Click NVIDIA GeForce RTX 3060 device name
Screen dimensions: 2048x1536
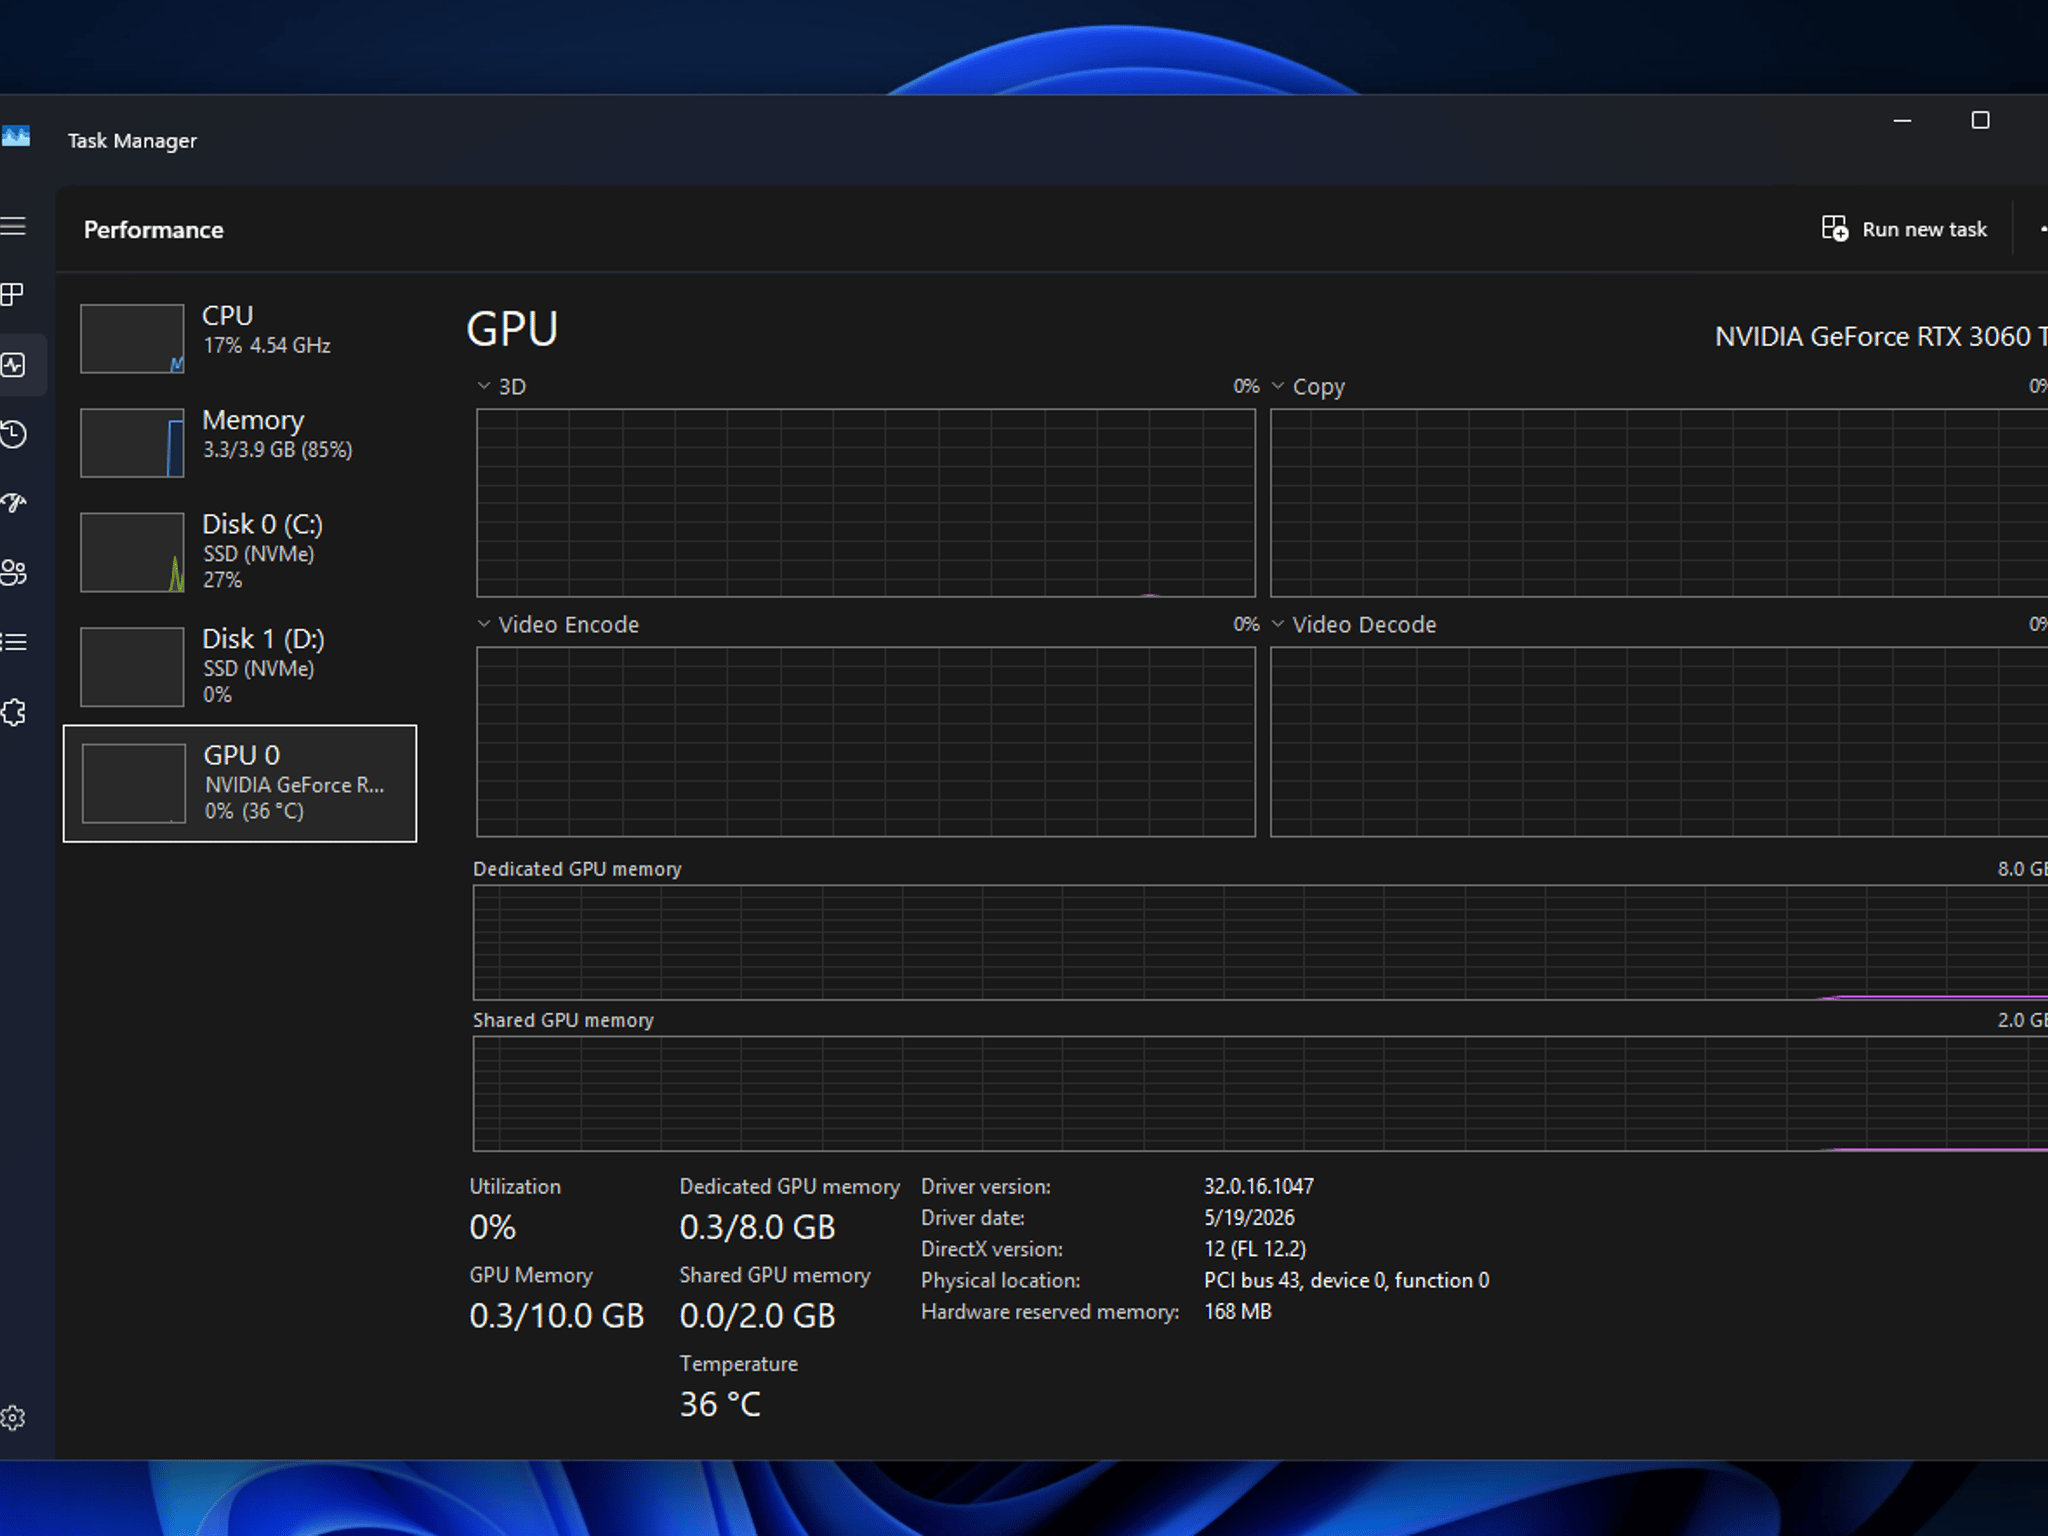(x=1881, y=337)
